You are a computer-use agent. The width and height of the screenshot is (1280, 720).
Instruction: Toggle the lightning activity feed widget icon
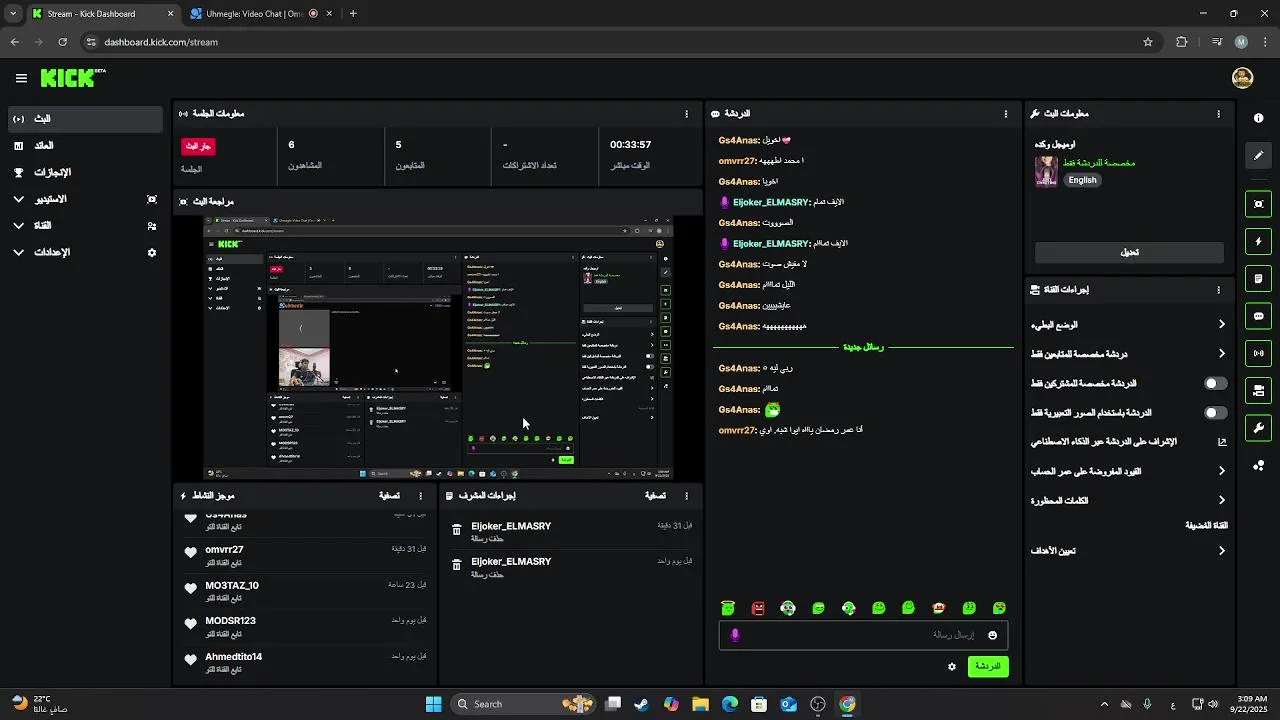(x=1258, y=241)
